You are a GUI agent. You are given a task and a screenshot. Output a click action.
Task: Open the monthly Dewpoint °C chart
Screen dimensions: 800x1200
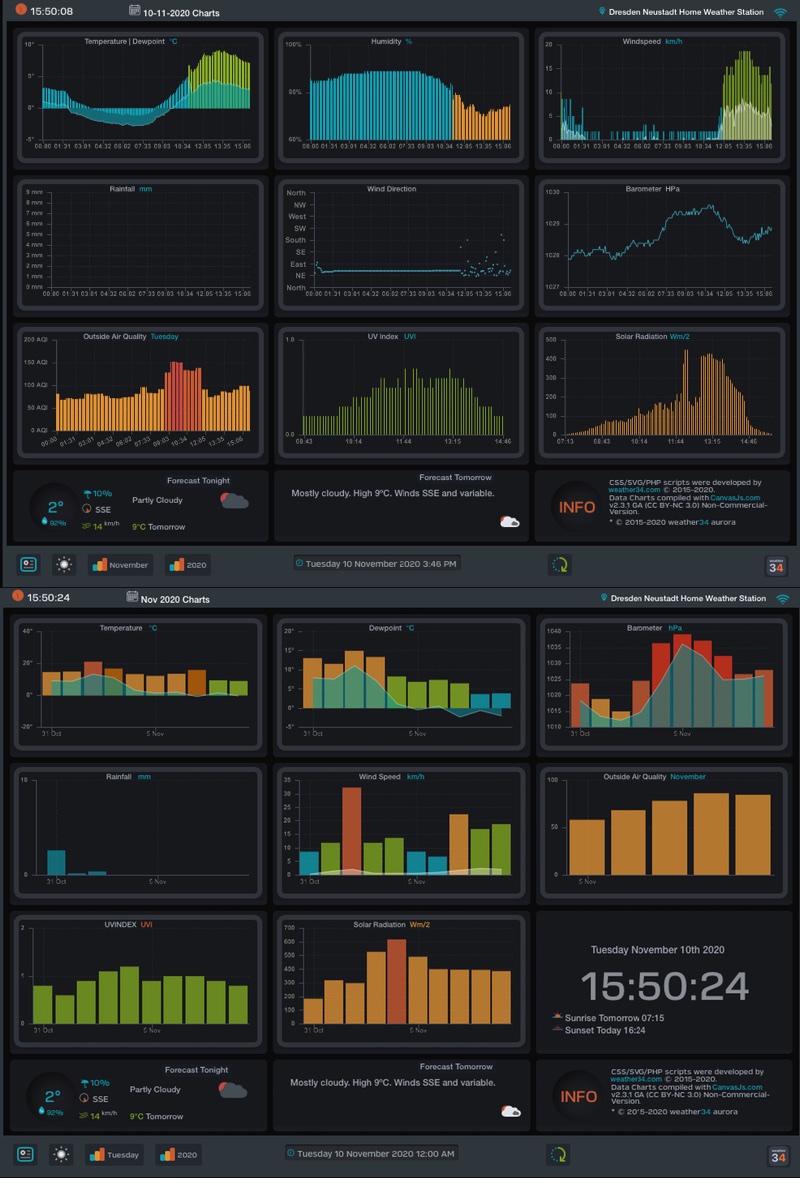coord(400,685)
